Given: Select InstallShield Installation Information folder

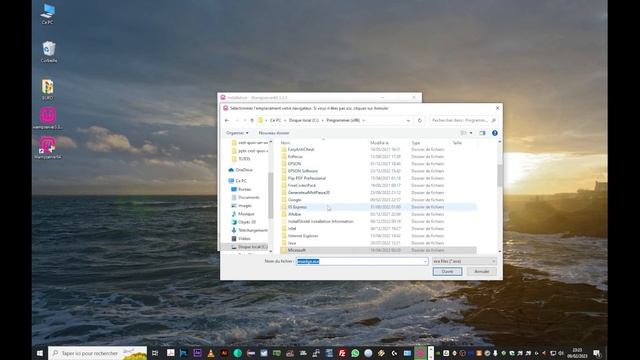Looking at the screenshot, I should click(320, 221).
